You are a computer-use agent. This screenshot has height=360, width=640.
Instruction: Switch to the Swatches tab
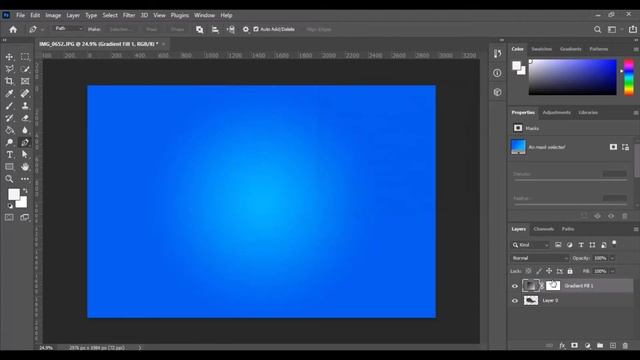(x=542, y=49)
